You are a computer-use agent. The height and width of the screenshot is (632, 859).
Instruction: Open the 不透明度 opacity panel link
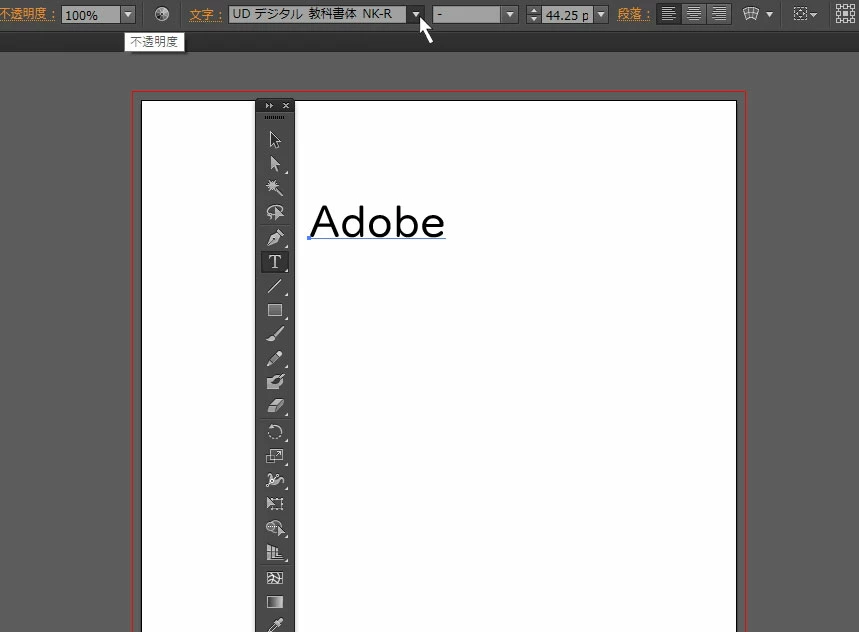(x=27, y=14)
